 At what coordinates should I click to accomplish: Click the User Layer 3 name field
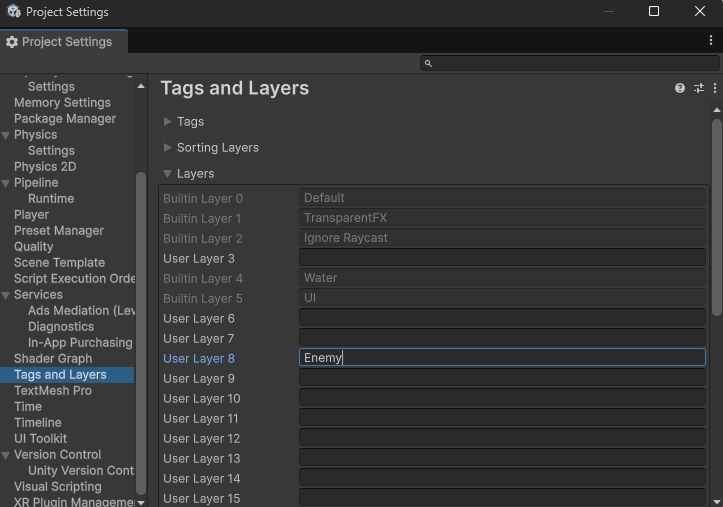[502, 258]
